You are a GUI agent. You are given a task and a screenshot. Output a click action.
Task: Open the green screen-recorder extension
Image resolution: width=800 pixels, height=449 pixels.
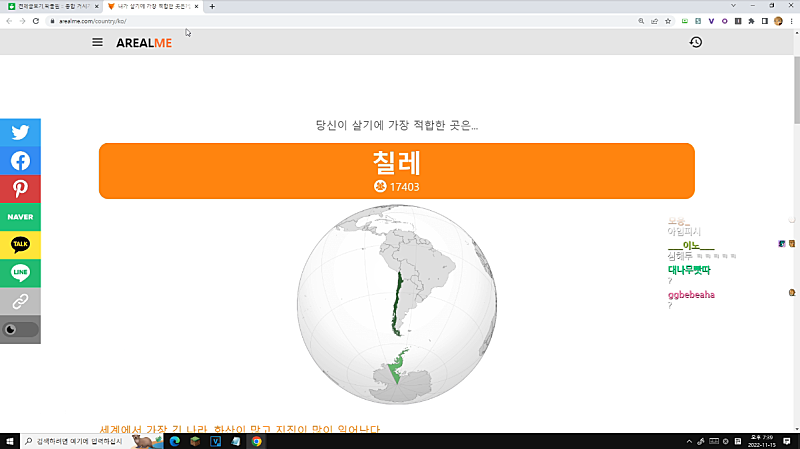[685, 21]
